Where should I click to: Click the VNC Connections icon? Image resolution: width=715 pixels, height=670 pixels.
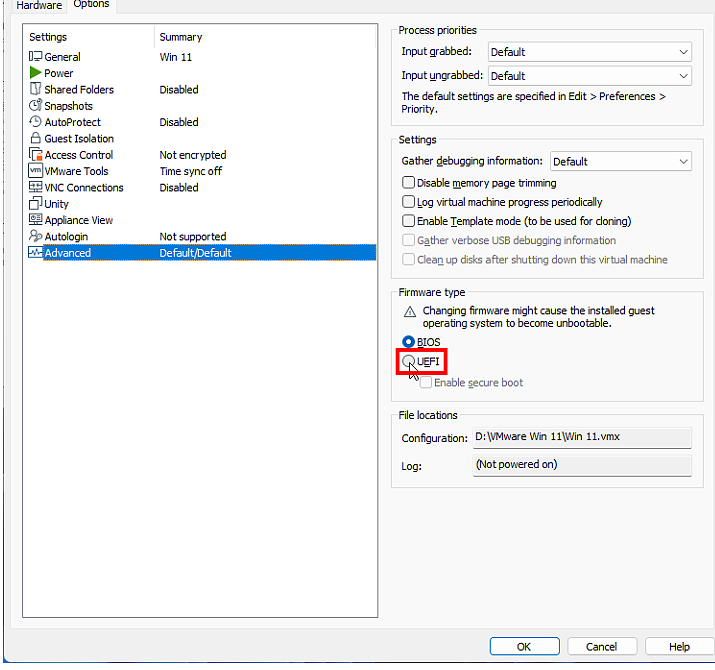[35, 187]
